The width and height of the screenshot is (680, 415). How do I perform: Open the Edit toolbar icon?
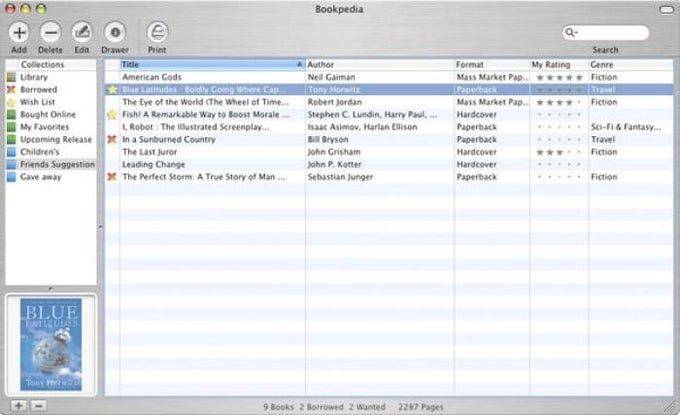[x=82, y=33]
